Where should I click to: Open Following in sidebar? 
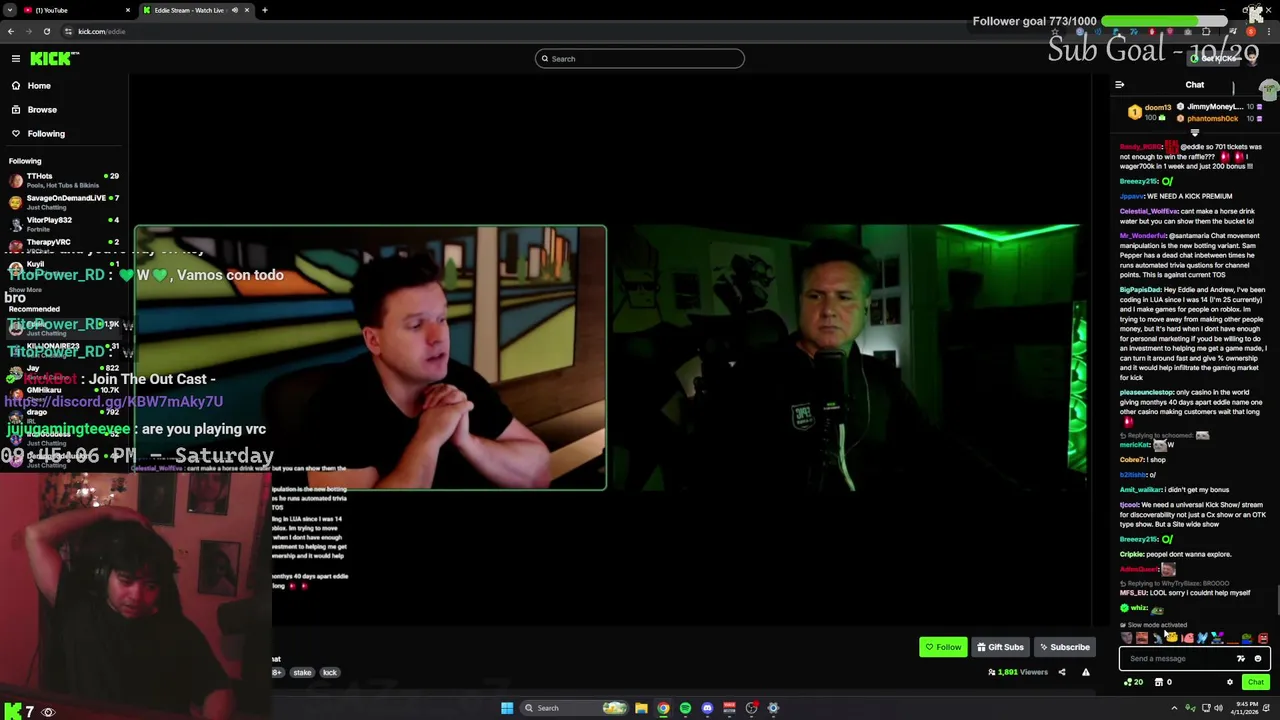46,134
